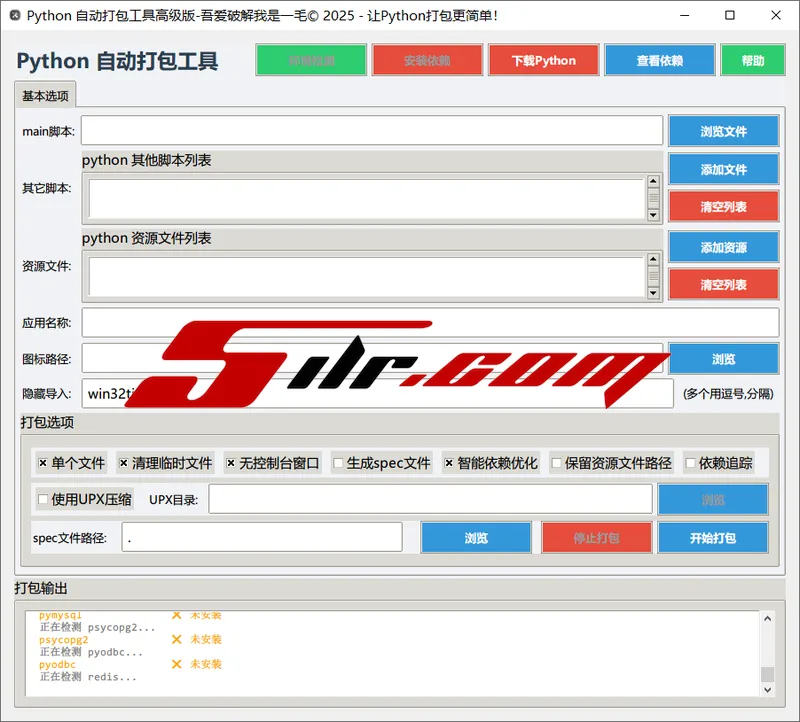800x722 pixels.
Task: Click the UPX目录 input field
Action: (430, 499)
